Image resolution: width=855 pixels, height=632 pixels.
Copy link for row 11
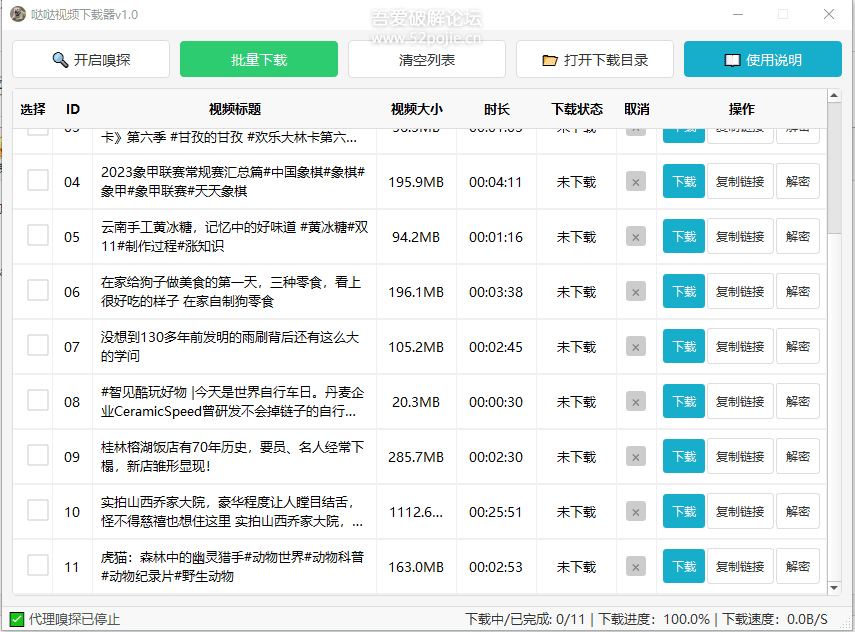coord(740,567)
